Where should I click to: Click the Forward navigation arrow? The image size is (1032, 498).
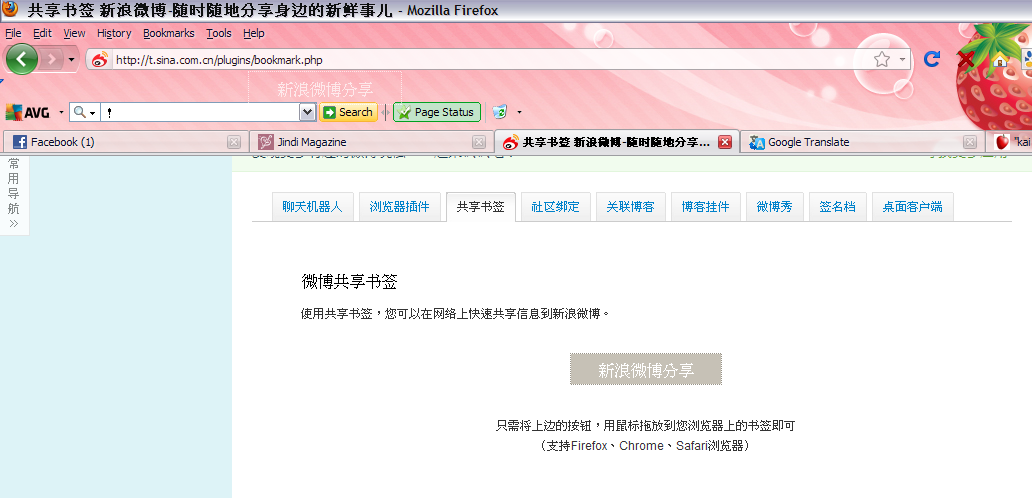click(51, 60)
